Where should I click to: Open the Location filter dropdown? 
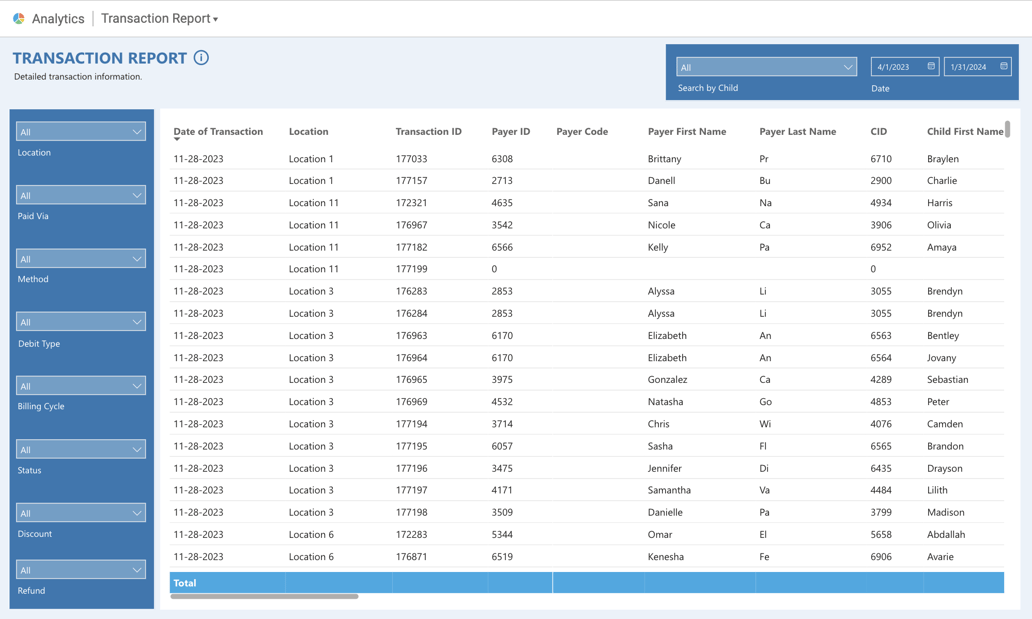click(x=80, y=131)
